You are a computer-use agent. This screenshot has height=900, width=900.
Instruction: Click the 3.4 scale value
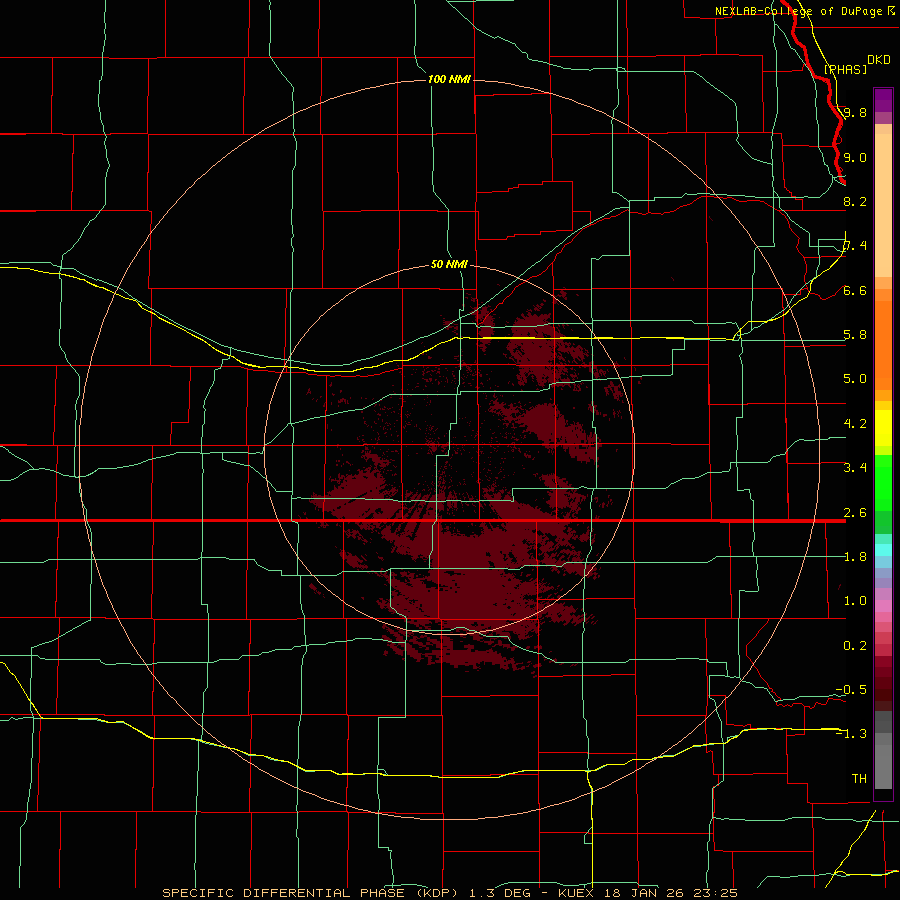coord(855,468)
